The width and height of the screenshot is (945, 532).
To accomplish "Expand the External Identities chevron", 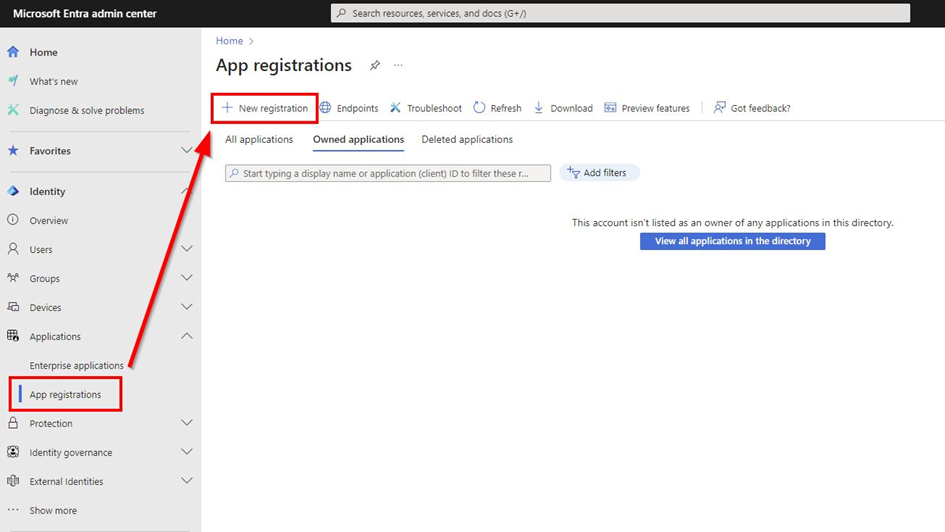I will [x=187, y=480].
